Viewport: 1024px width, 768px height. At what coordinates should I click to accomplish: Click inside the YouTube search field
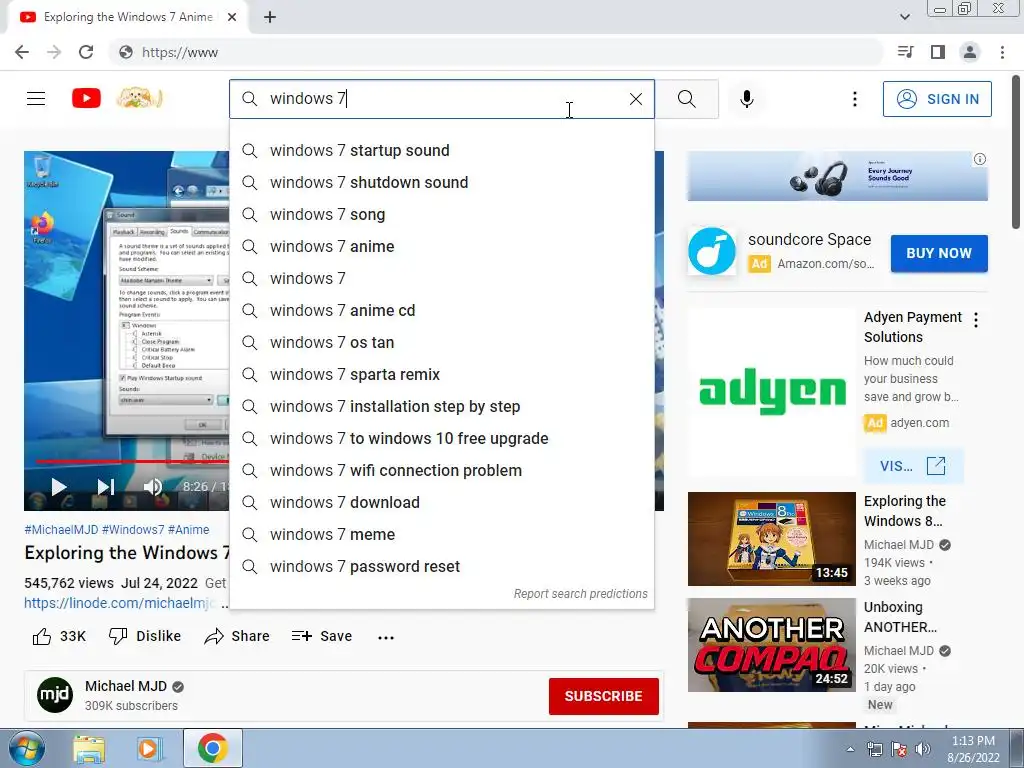[x=441, y=99]
